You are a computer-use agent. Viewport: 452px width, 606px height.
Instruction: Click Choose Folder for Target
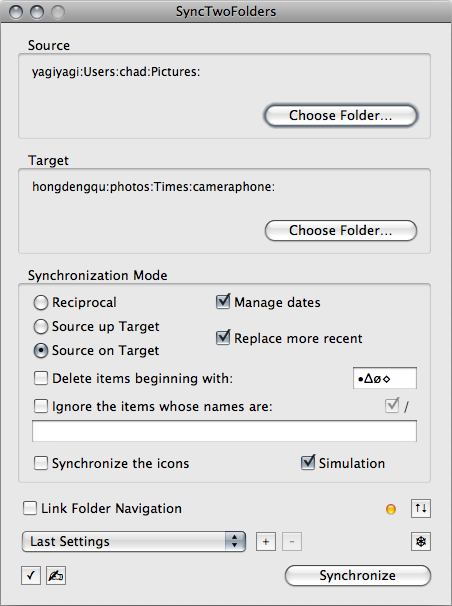(341, 230)
